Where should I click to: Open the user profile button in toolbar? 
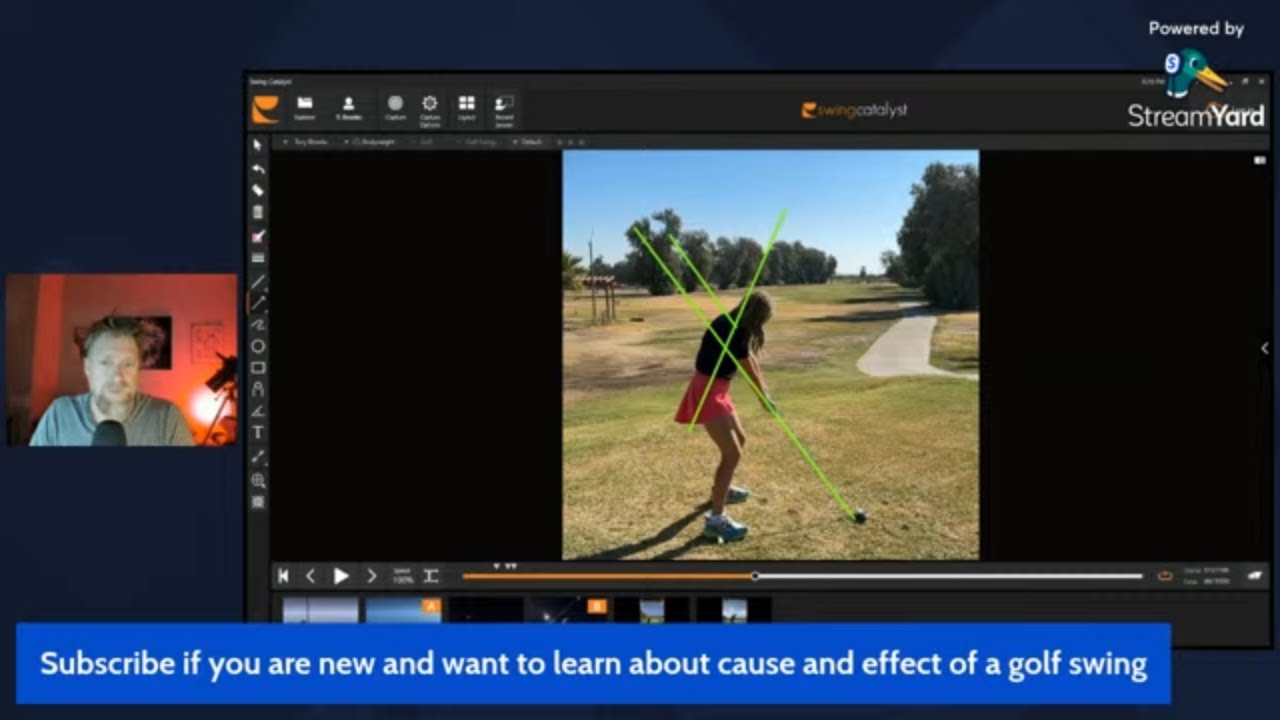pyautogui.click(x=349, y=108)
